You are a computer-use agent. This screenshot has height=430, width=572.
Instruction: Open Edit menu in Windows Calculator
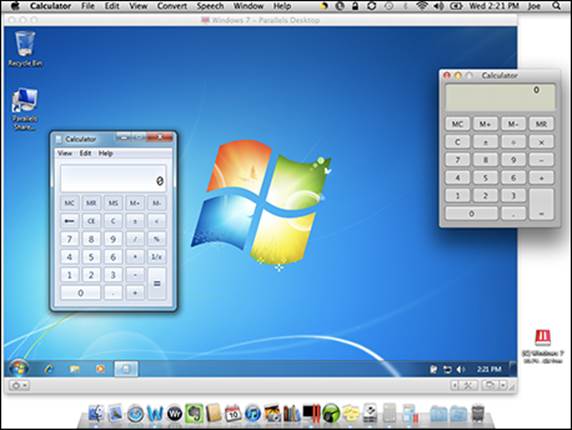(85, 154)
